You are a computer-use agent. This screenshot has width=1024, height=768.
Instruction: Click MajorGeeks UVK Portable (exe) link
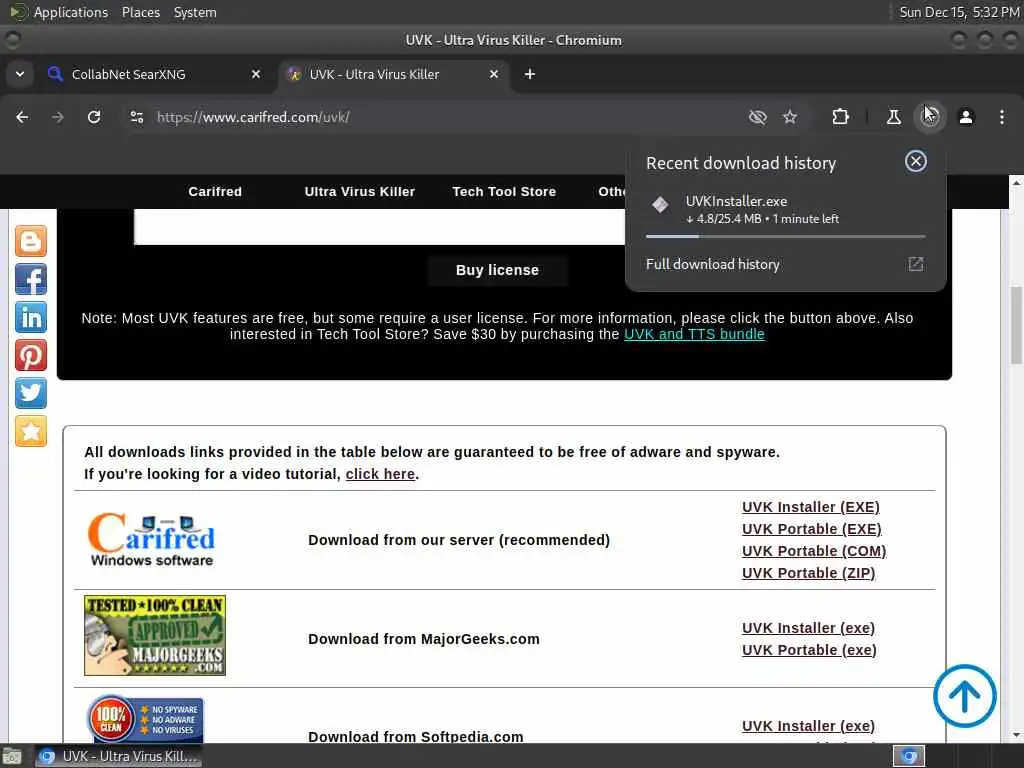pos(809,650)
